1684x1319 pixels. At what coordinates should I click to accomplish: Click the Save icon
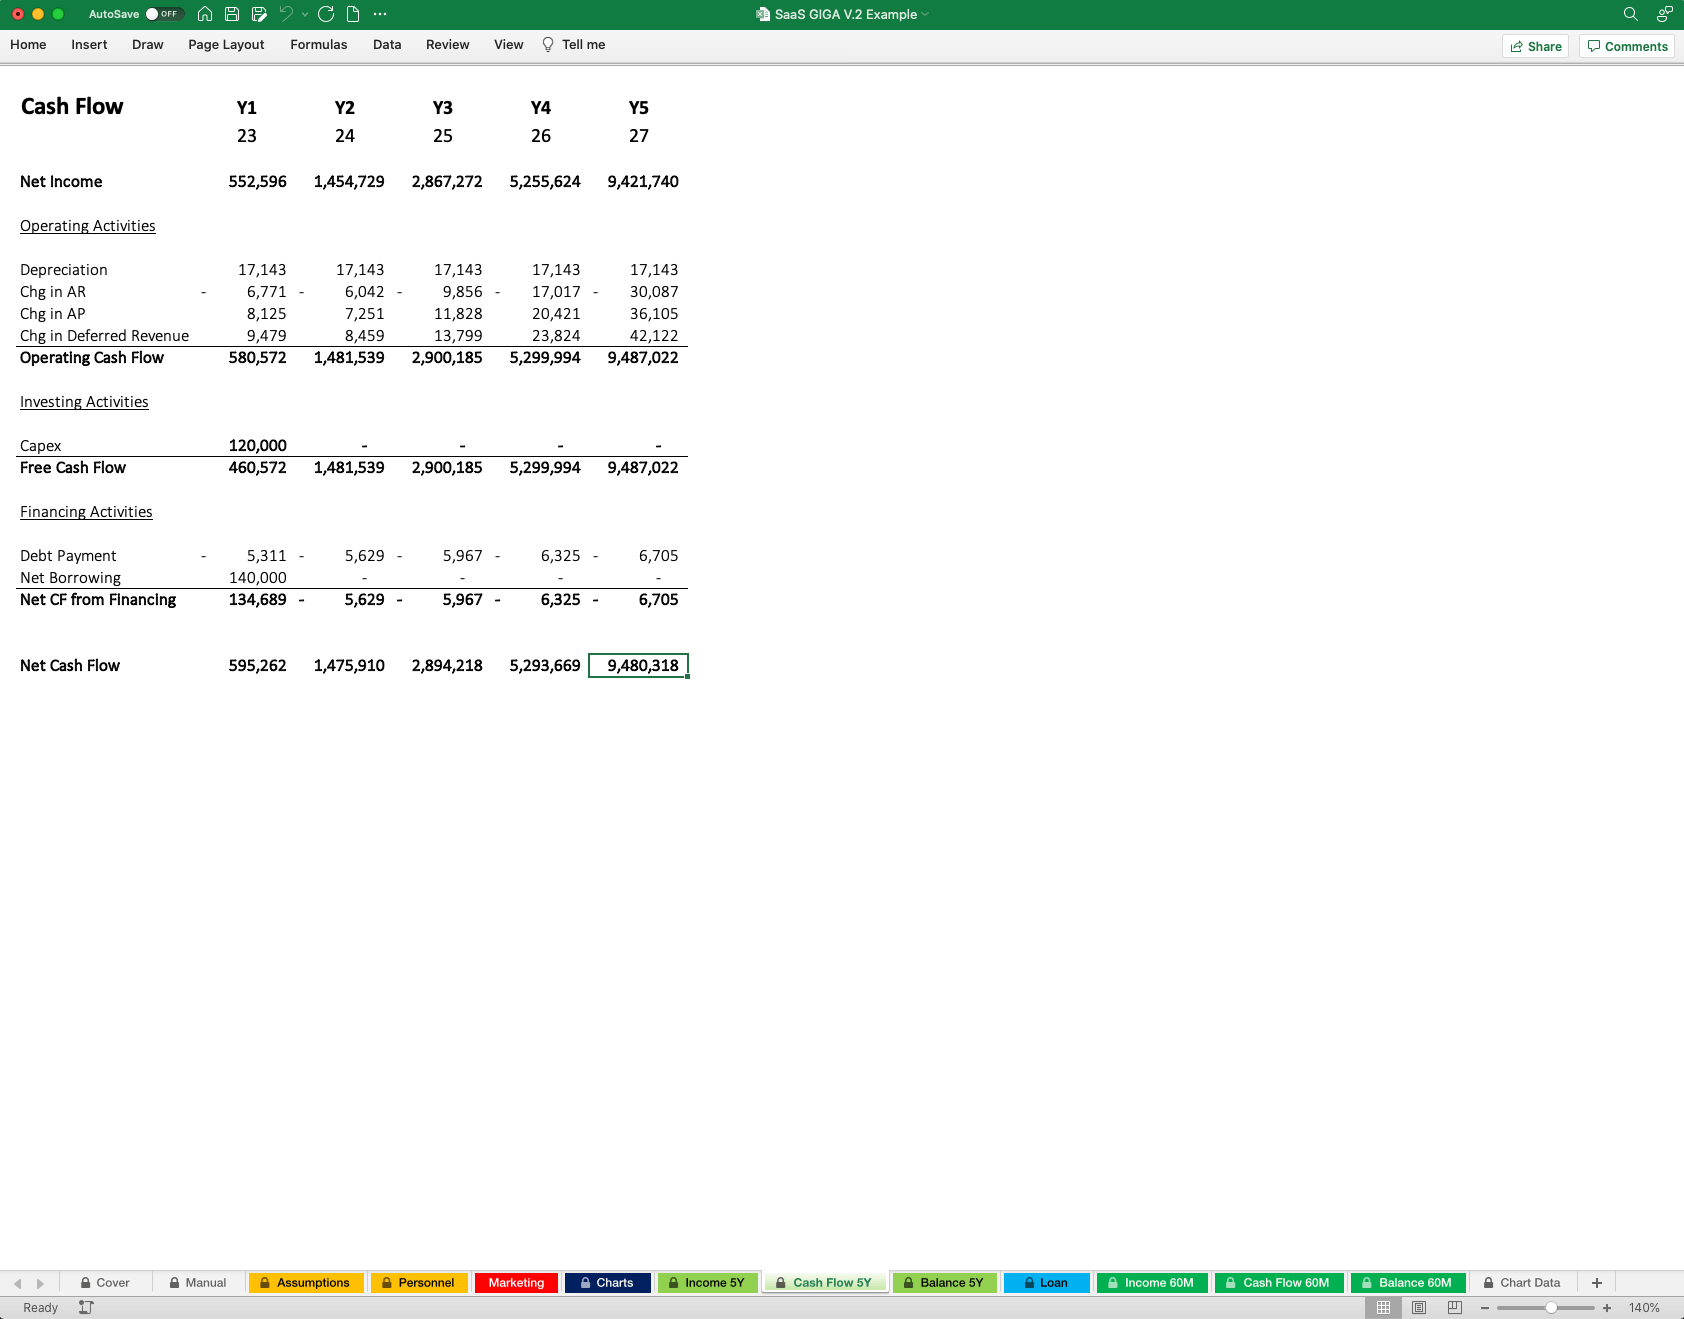pos(232,14)
